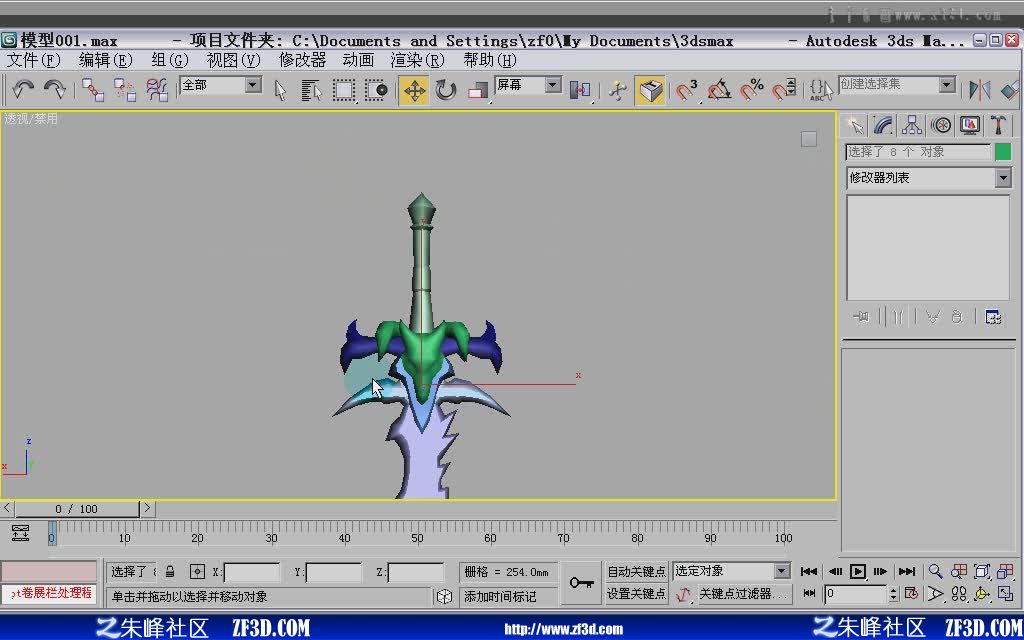Open the 编辑(E) menu
1024x640 pixels.
coord(105,60)
